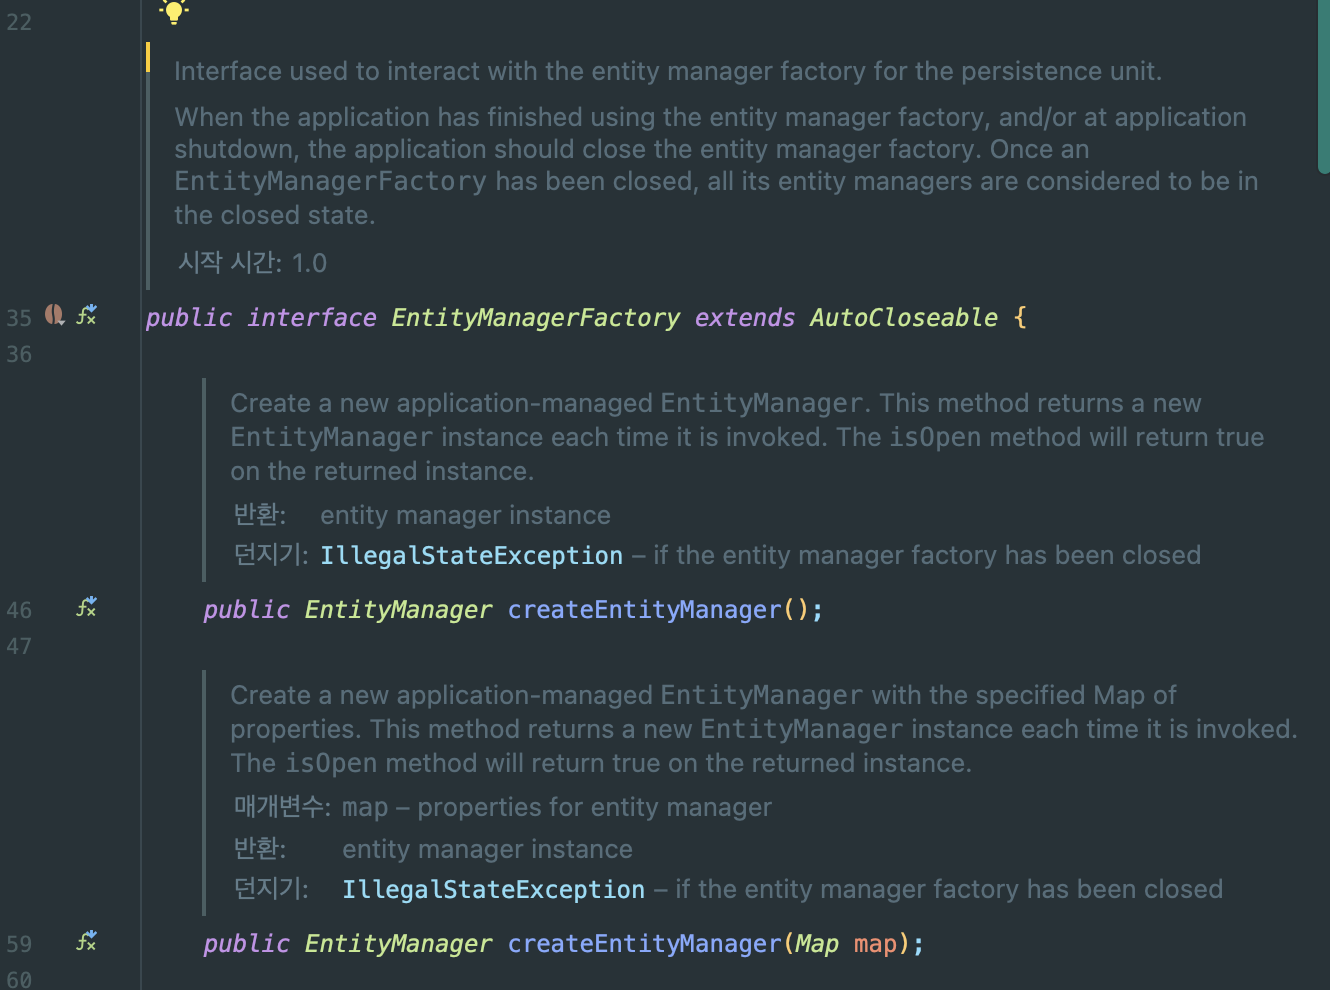Click line number 46 in gutter
The image size is (1330, 990).
tap(19, 611)
